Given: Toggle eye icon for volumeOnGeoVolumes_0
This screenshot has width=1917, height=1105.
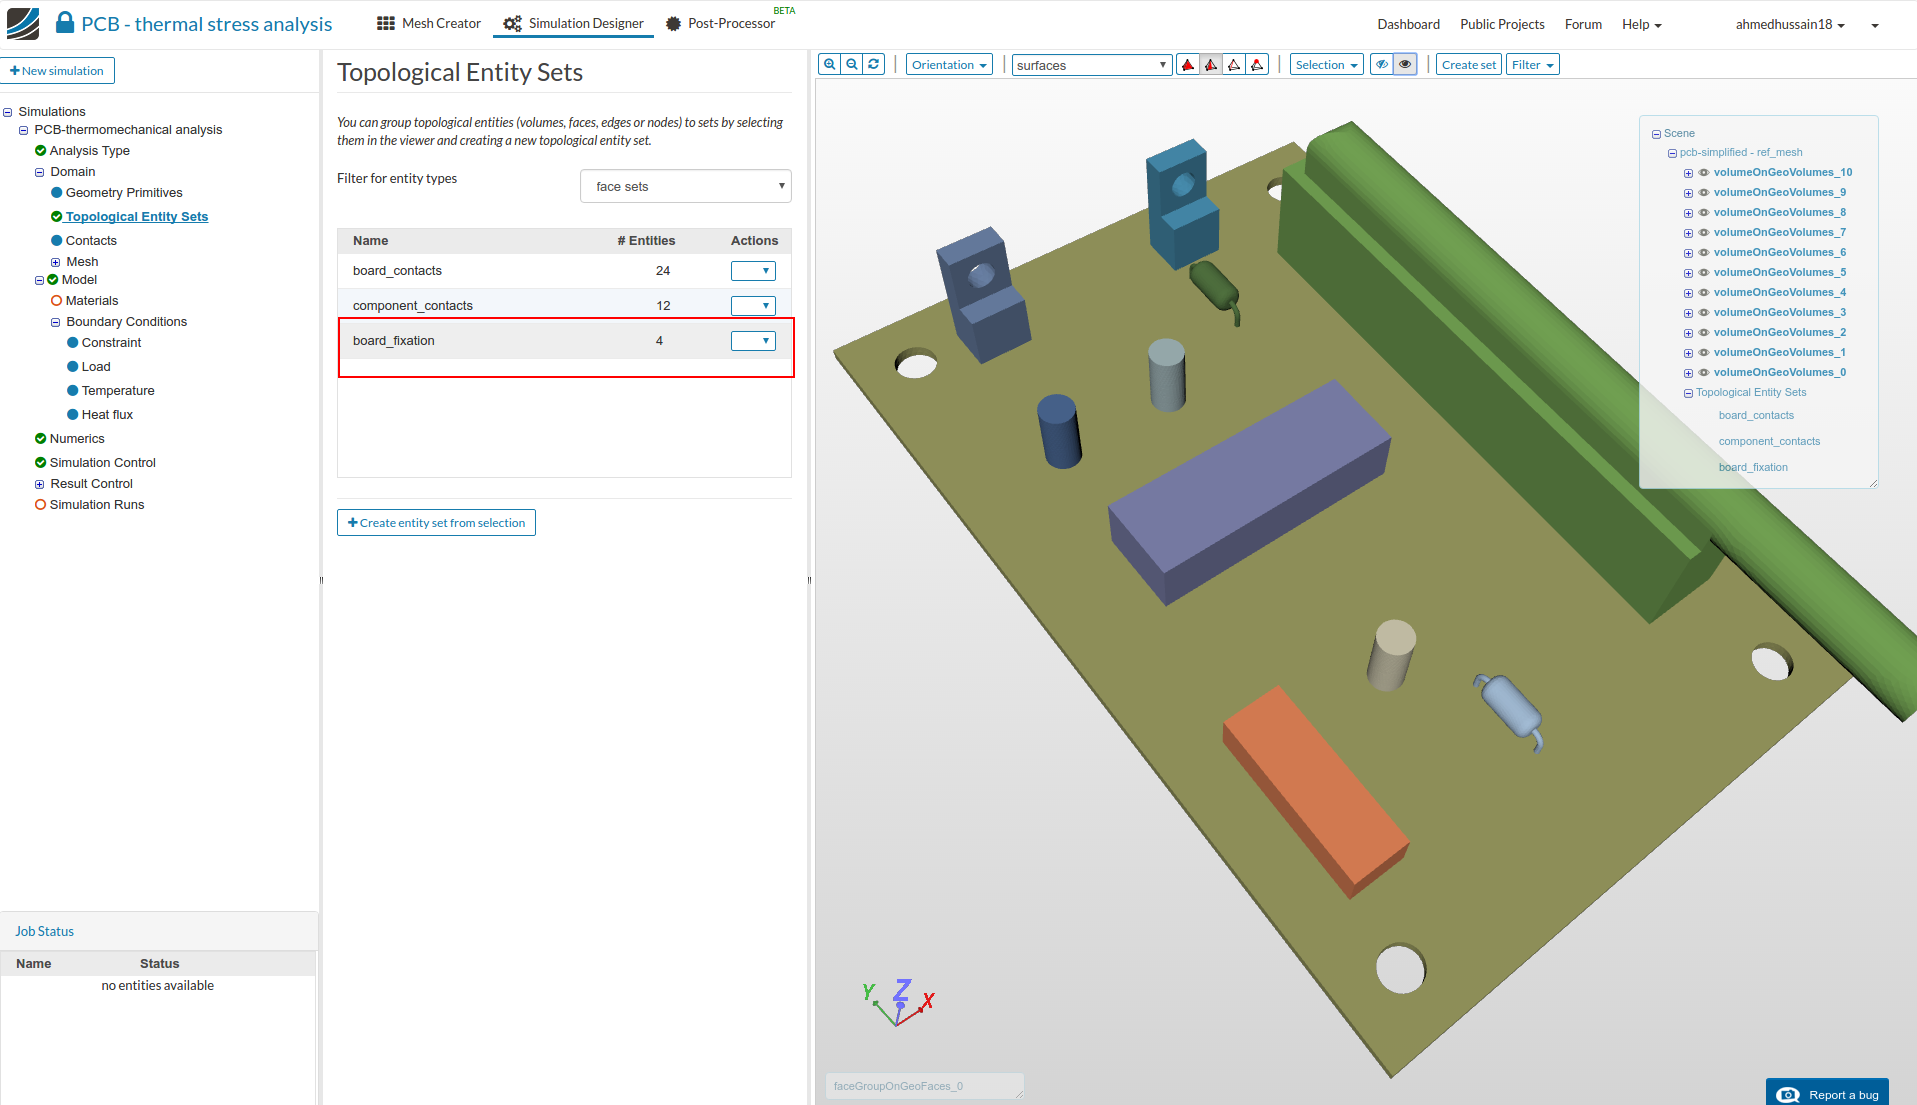Looking at the screenshot, I should (x=1704, y=373).
